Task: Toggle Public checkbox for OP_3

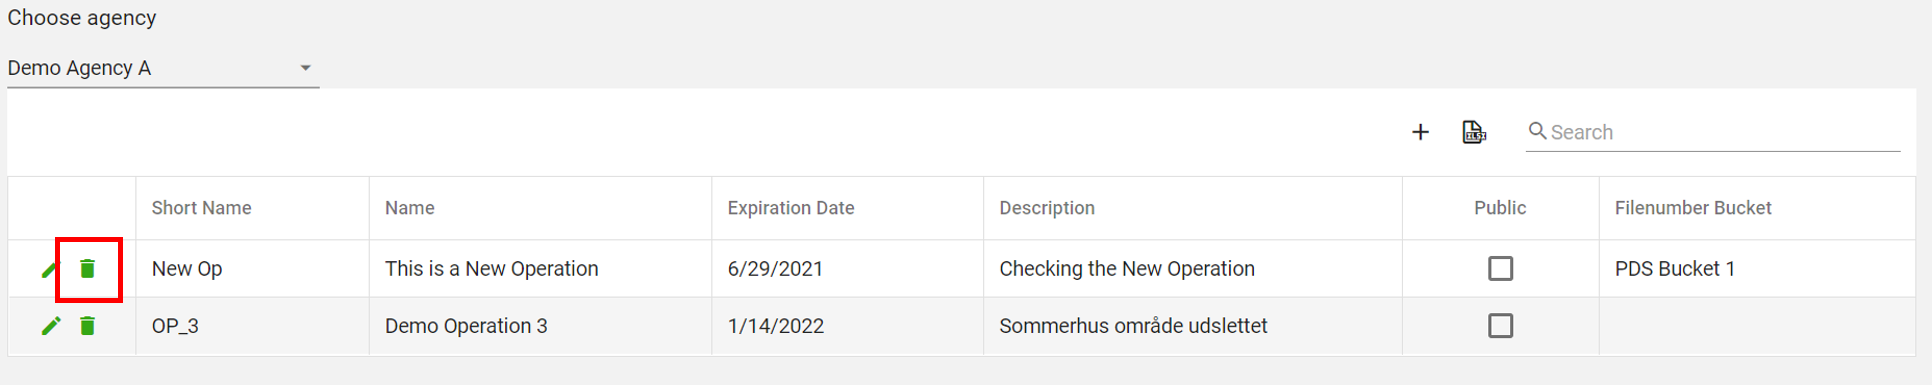Action: (x=1500, y=326)
